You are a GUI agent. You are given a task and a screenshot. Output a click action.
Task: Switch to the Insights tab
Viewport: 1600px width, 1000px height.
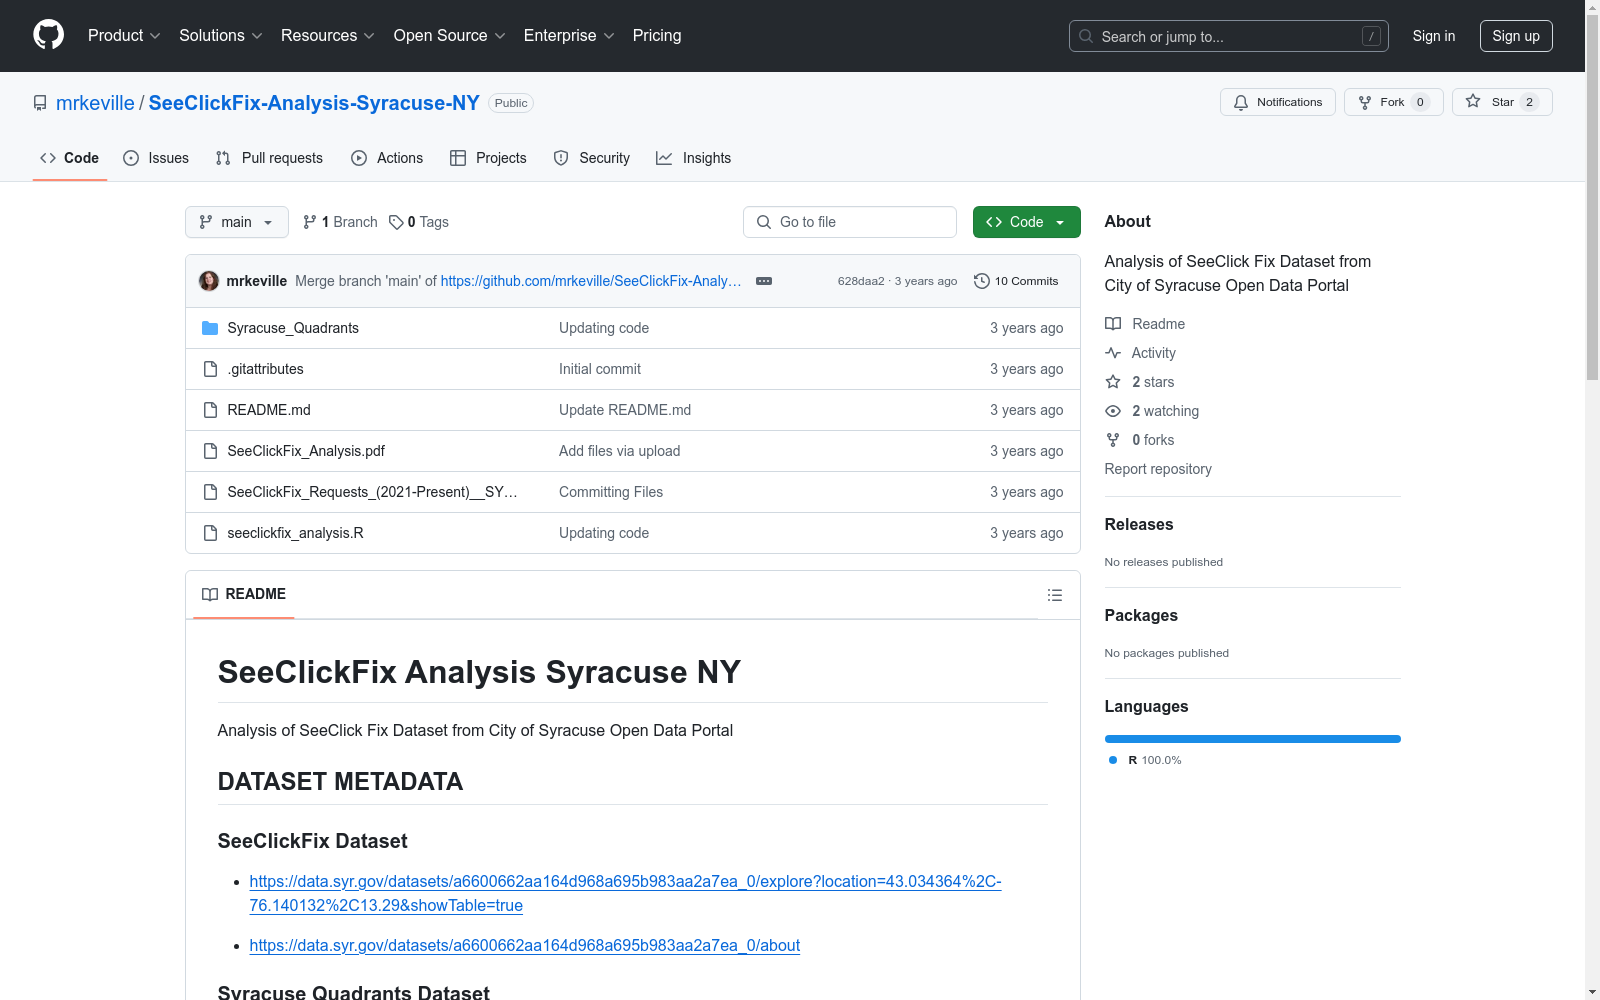pyautogui.click(x=694, y=158)
